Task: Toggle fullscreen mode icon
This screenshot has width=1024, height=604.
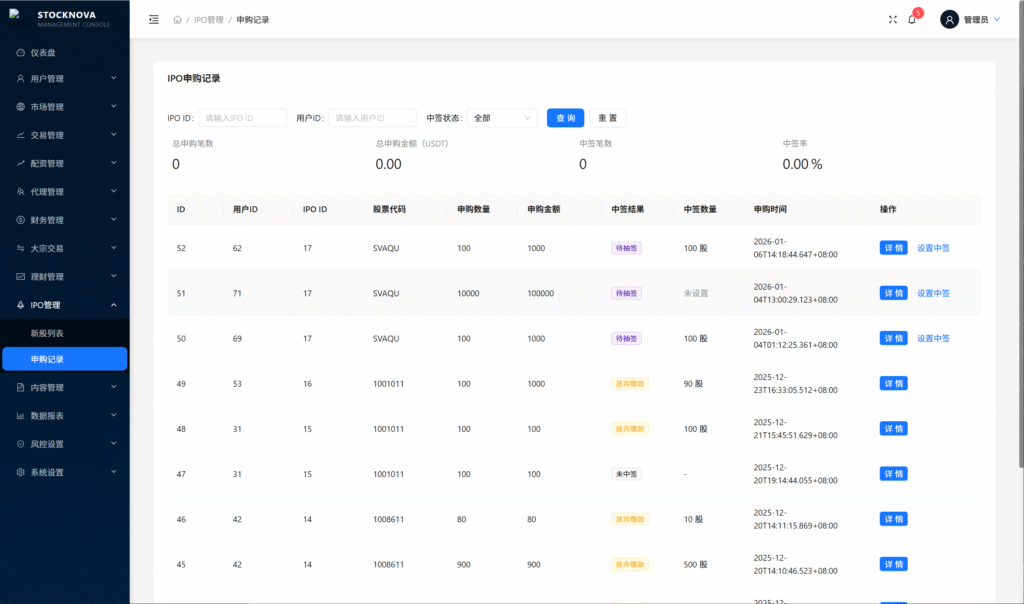Action: click(892, 19)
